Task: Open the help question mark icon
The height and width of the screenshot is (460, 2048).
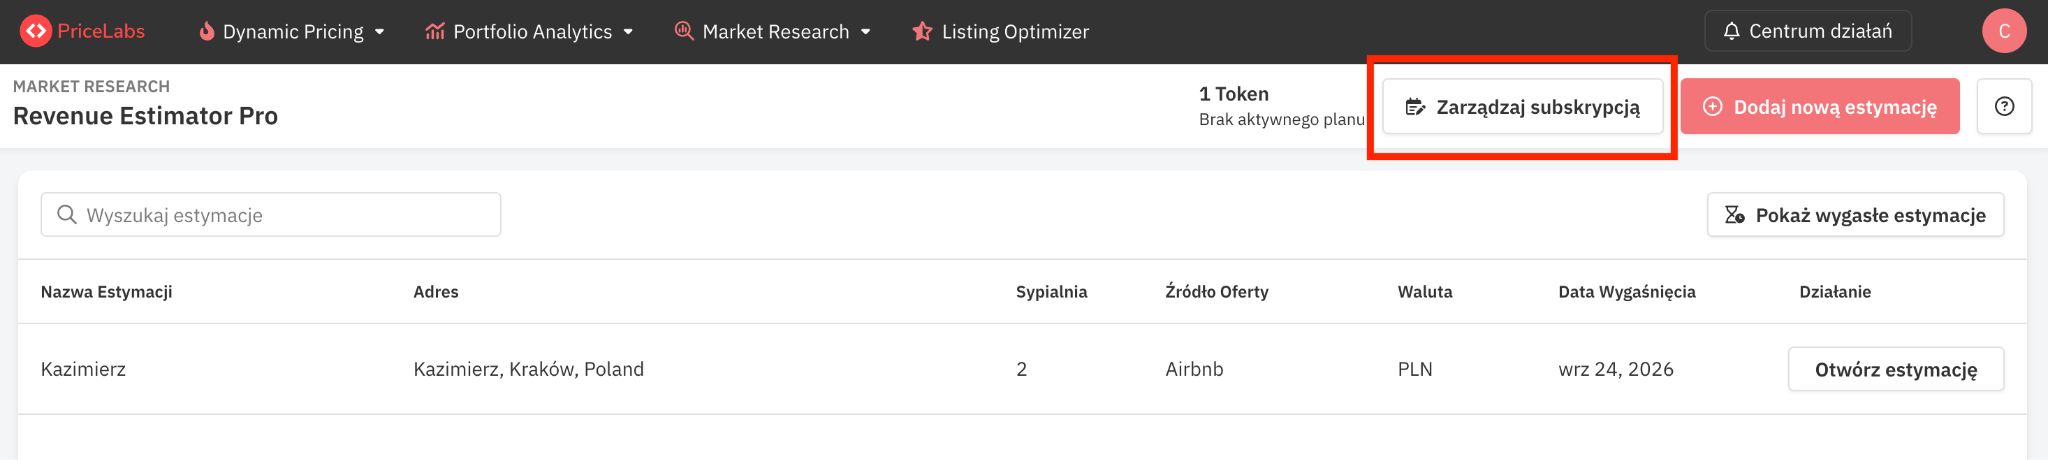Action: click(x=2004, y=106)
